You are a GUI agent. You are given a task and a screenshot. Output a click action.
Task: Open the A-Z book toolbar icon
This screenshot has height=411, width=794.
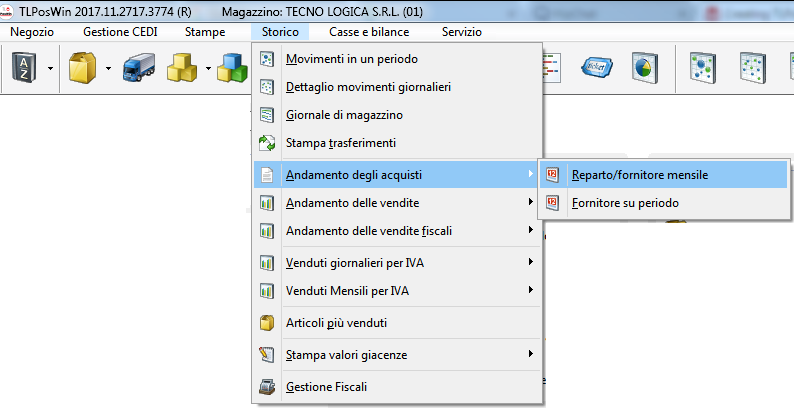tap(24, 68)
